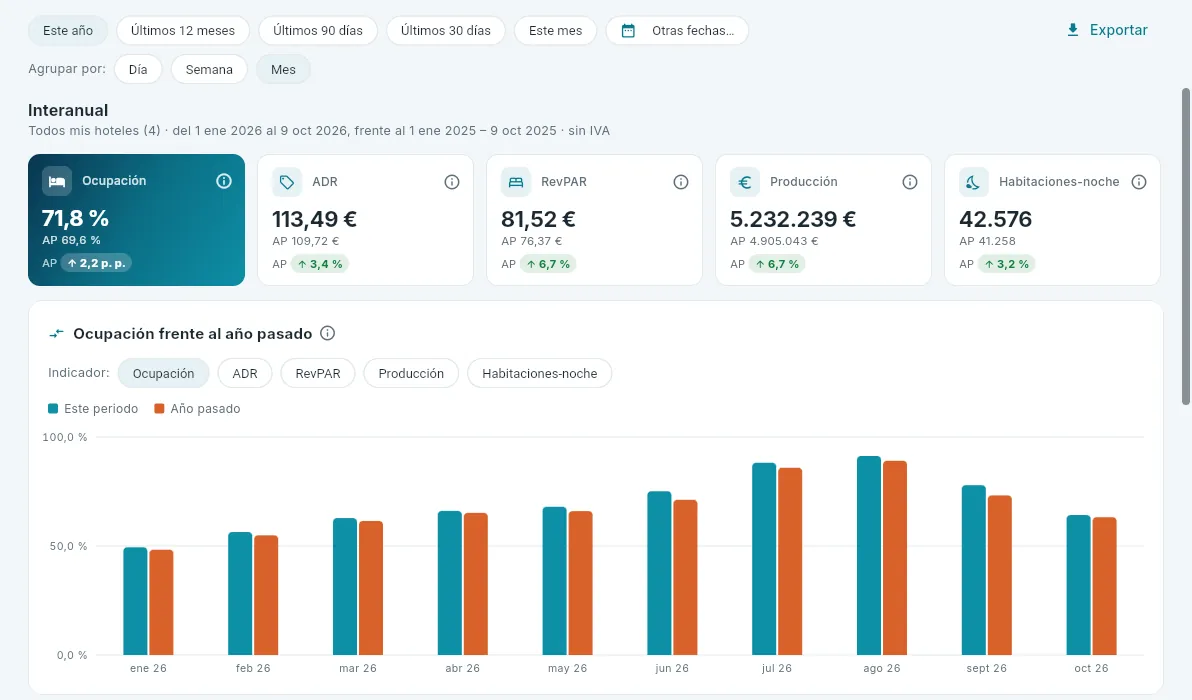
Task: Select the Ocupación 71,8 % metric card
Action: (x=136, y=220)
